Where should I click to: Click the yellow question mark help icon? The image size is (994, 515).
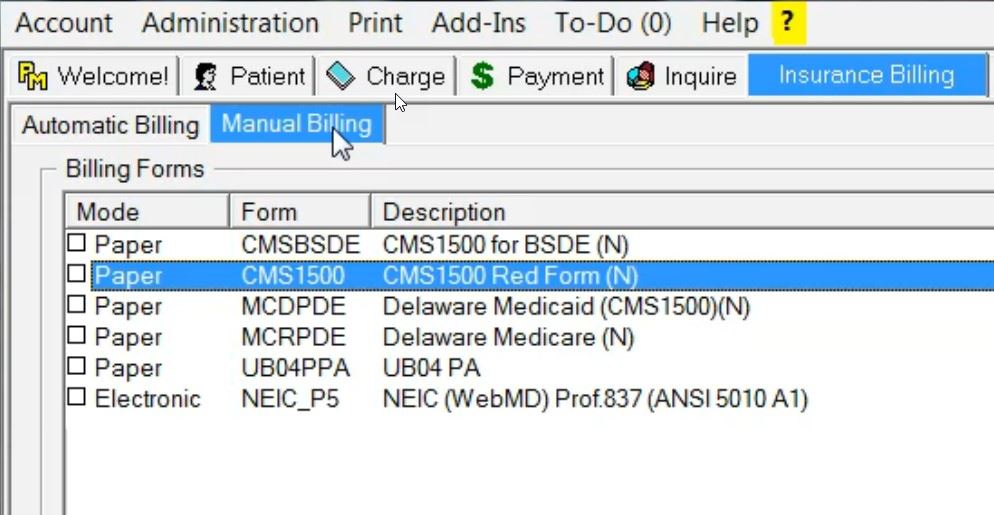tap(789, 22)
